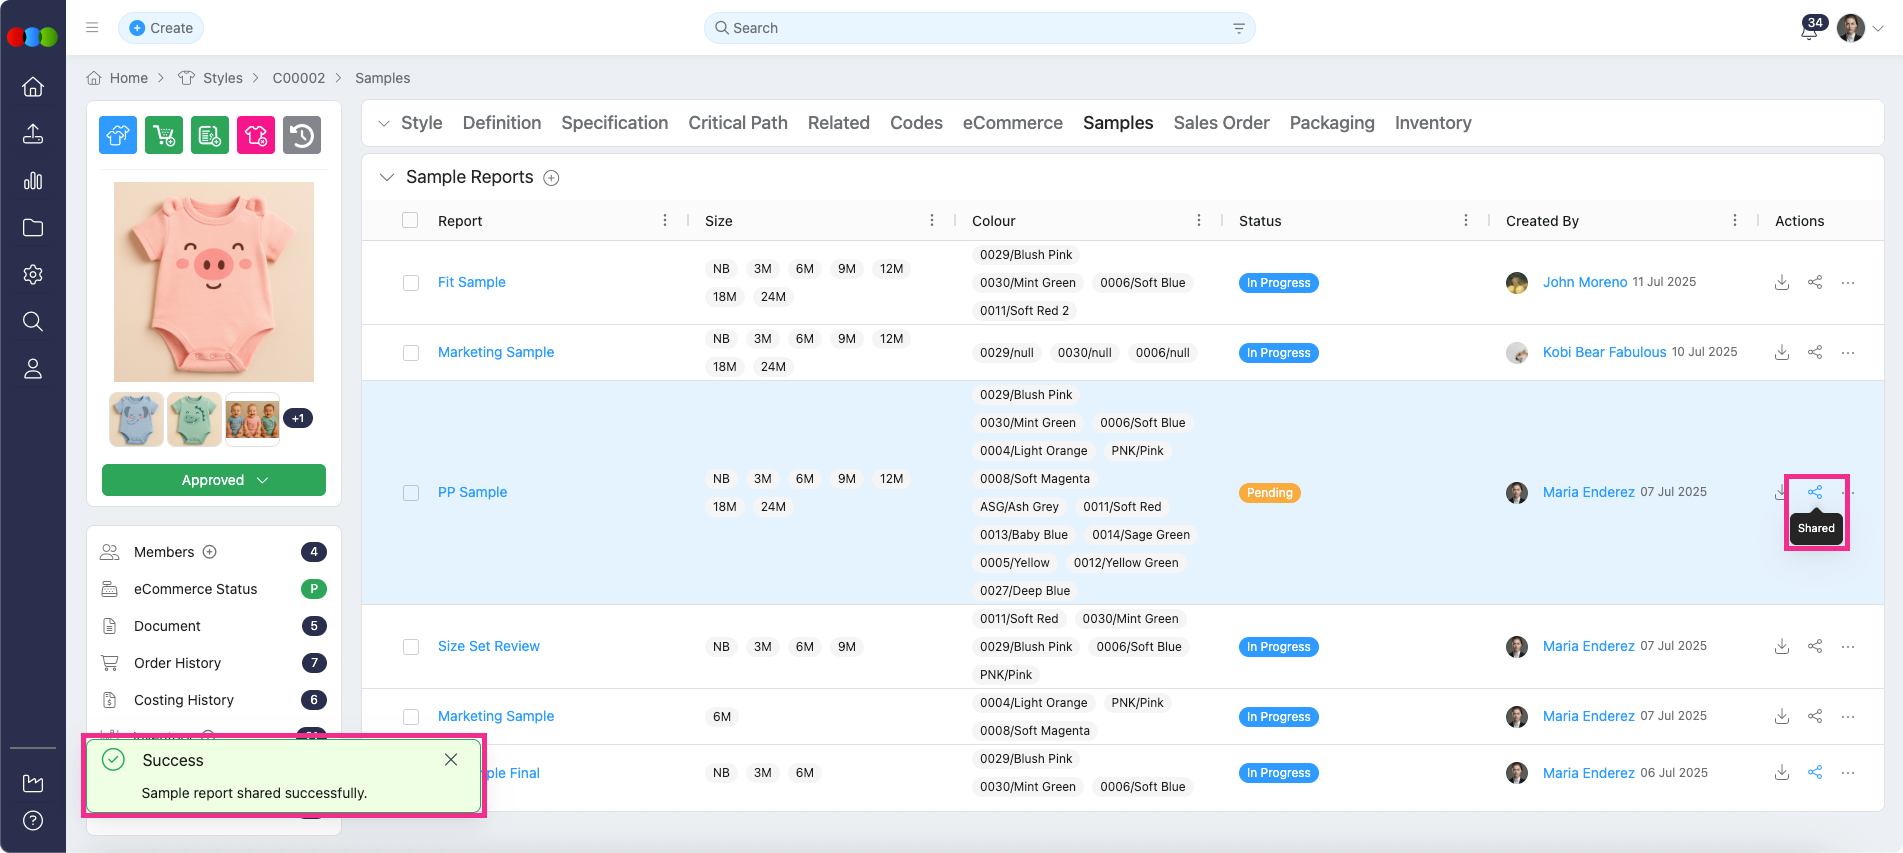Select the blue elephant onesie thumbnail
The height and width of the screenshot is (853, 1903).
coord(136,419)
